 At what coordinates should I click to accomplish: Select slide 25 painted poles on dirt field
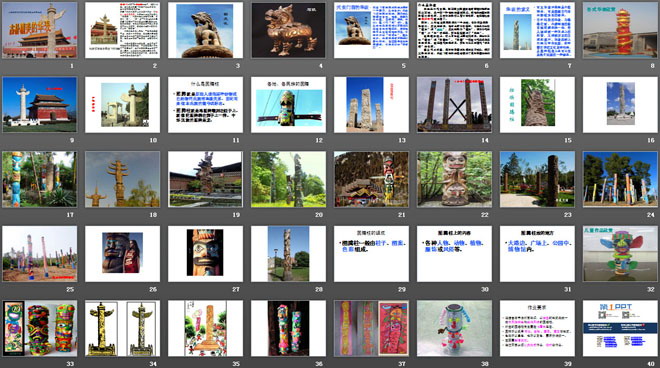click(x=40, y=253)
